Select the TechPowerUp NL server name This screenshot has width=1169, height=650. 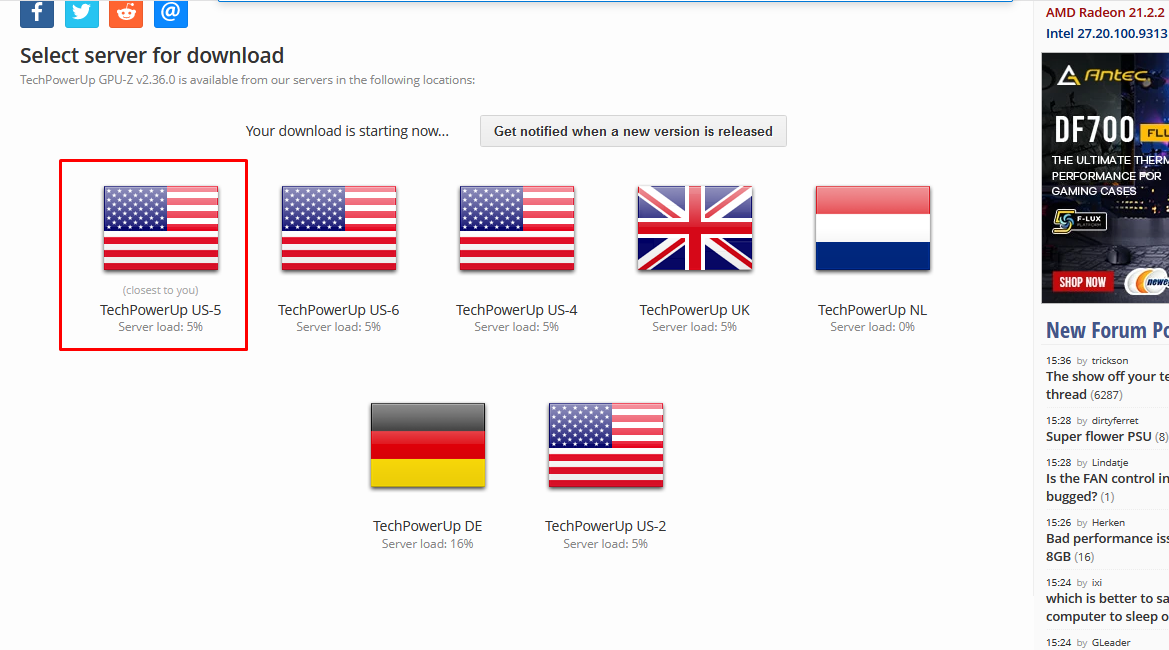point(872,310)
